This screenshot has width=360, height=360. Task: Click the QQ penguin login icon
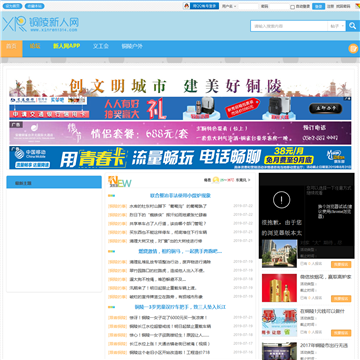click(186, 6)
